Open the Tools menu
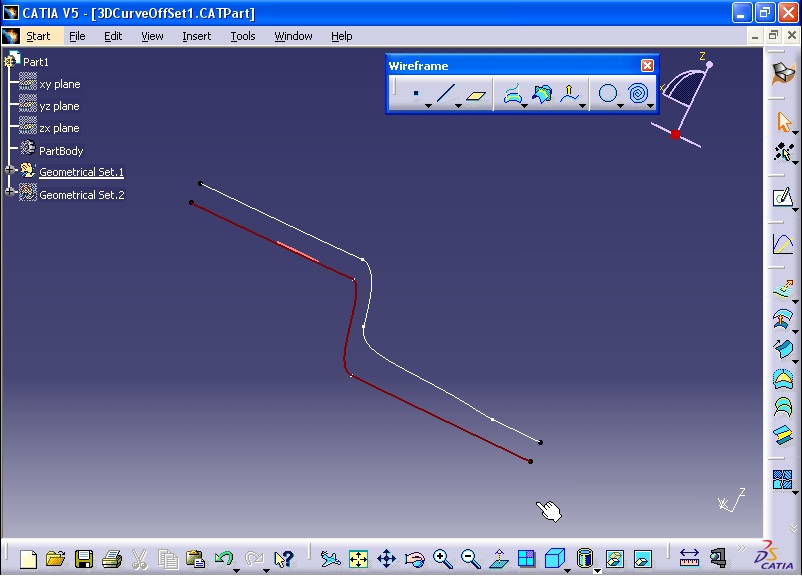 [242, 36]
